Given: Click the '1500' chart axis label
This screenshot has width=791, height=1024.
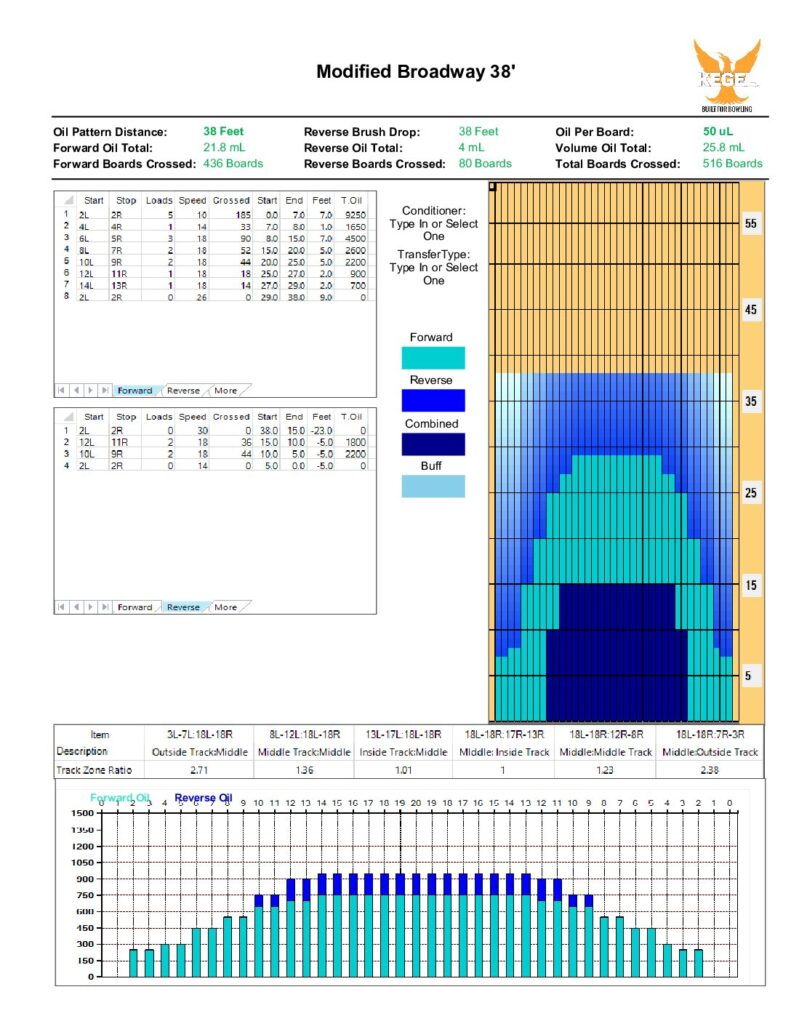Looking at the screenshot, I should 82,813.
